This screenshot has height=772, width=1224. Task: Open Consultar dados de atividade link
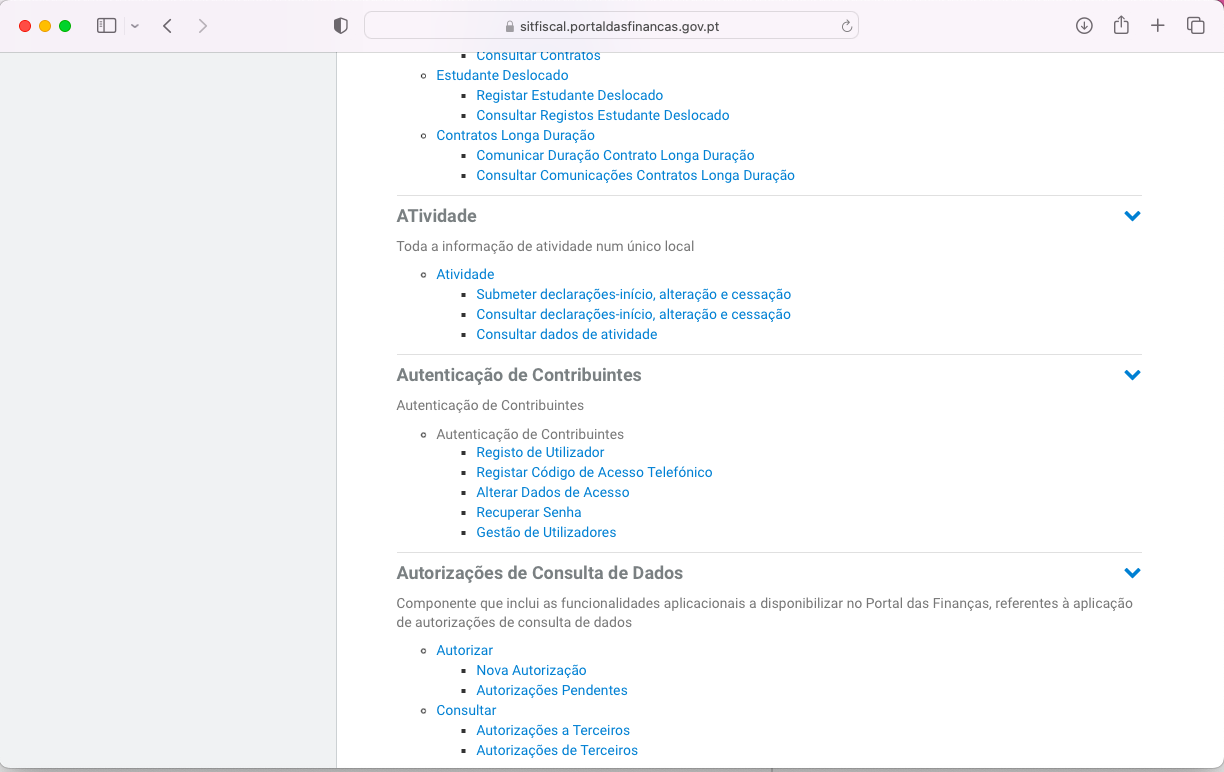567,334
